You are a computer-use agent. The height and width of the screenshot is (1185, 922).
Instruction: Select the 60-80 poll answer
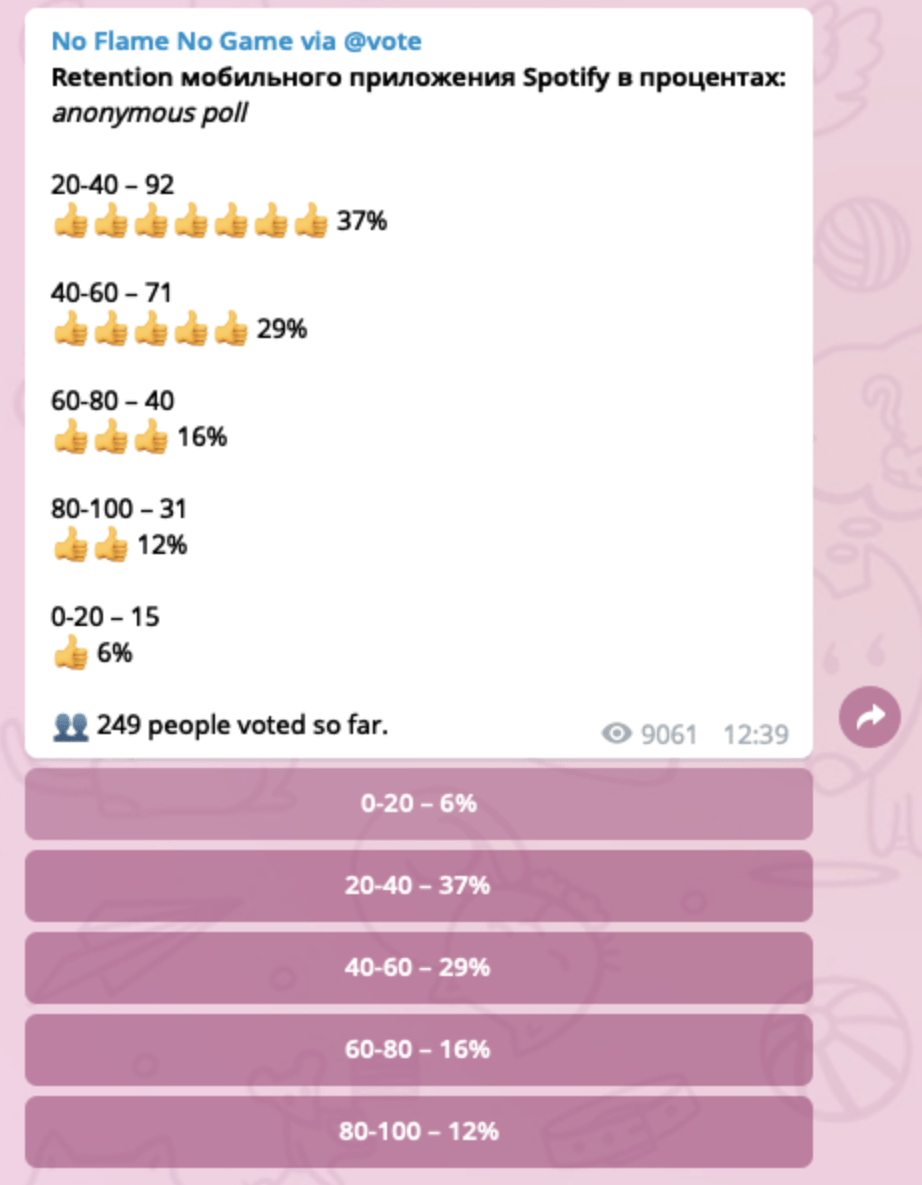(418, 1049)
